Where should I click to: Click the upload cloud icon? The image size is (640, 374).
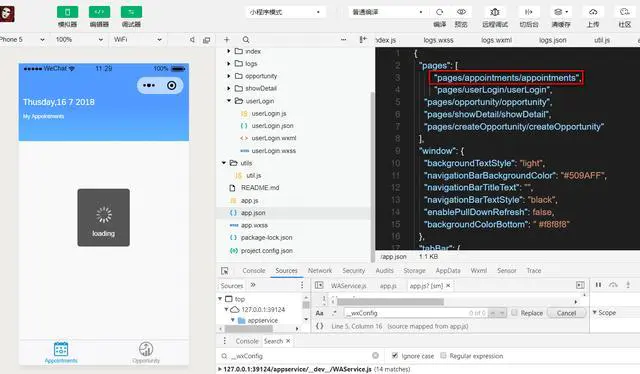point(593,12)
